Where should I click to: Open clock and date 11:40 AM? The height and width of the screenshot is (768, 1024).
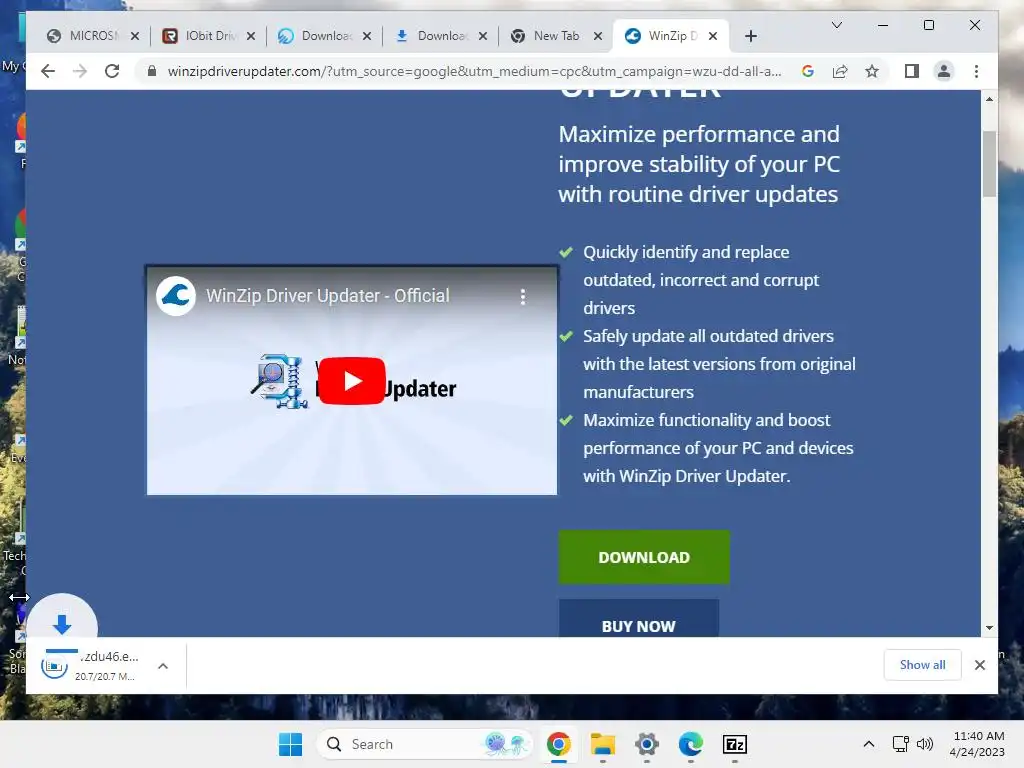coord(978,744)
